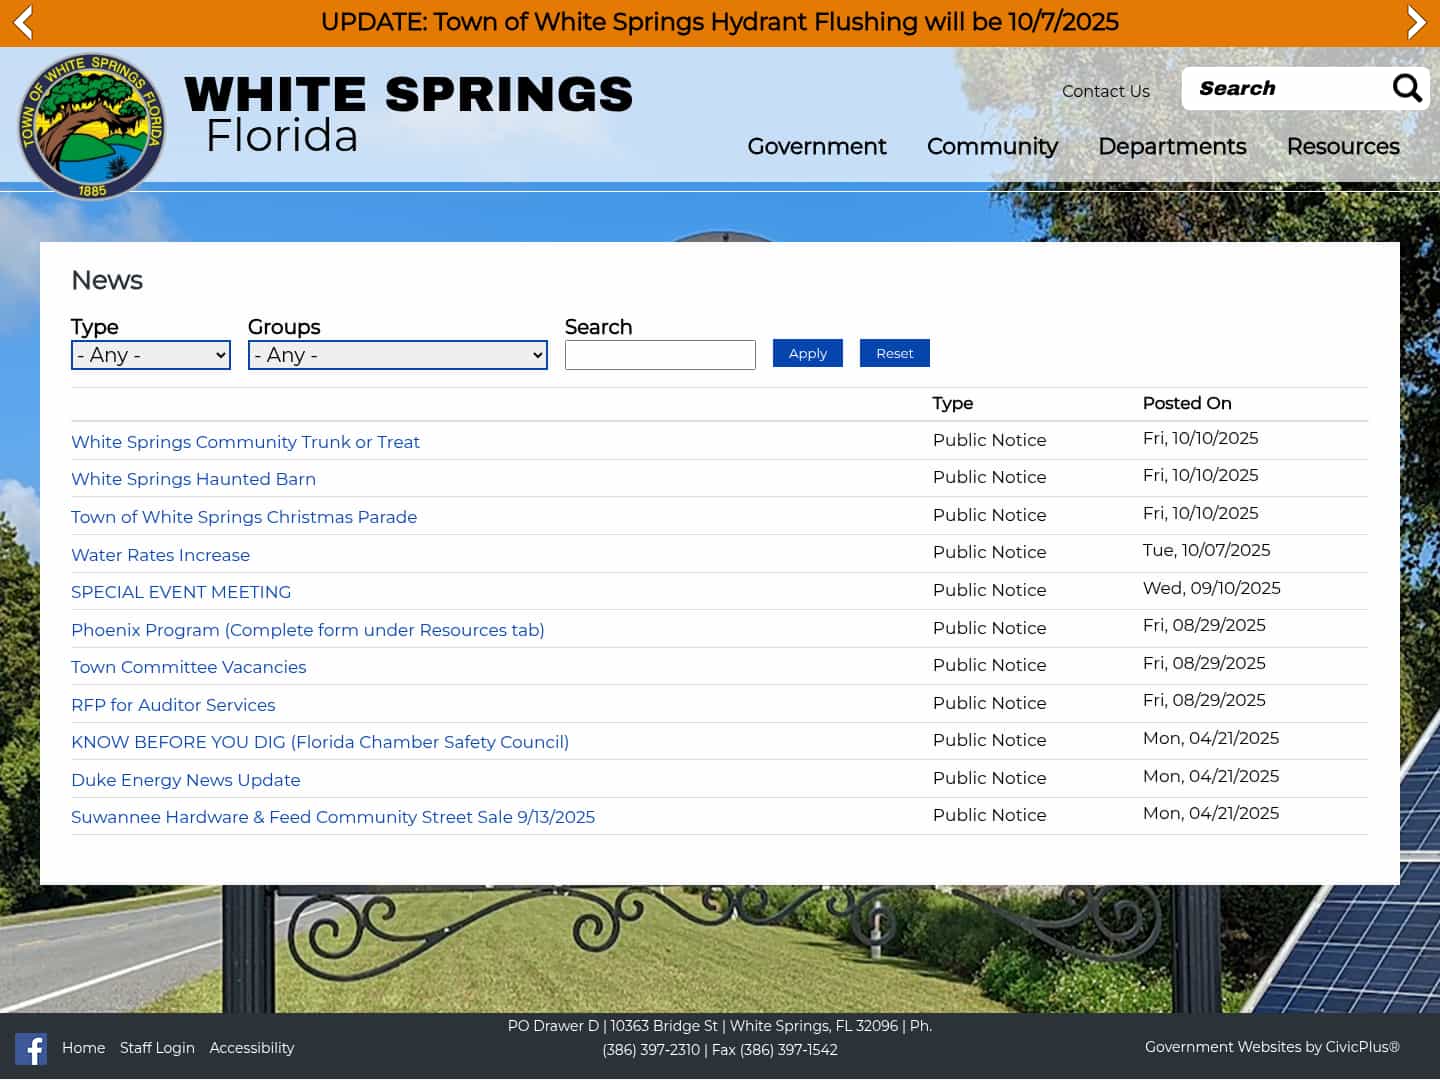This screenshot has width=1440, height=1080.
Task: Open the Government menu
Action: point(816,147)
